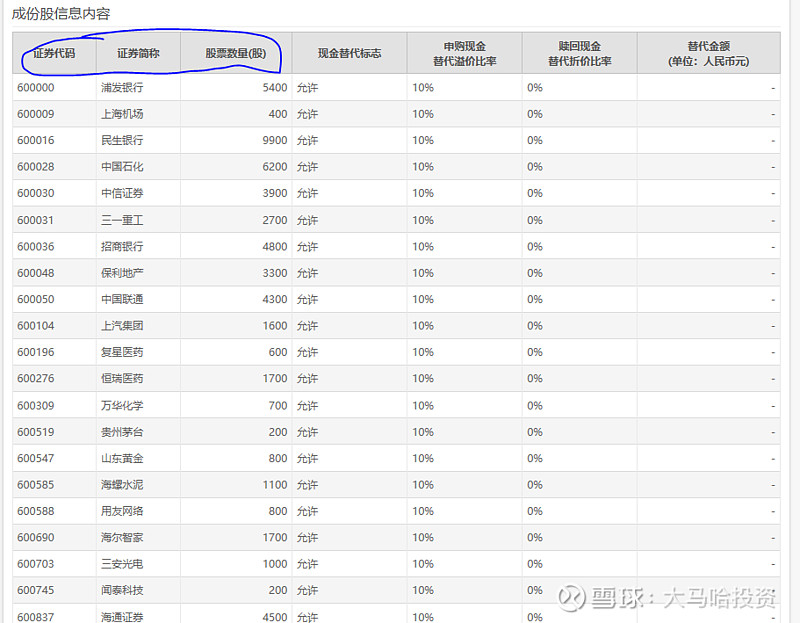Viewport: 800px width, 623px height.
Task: Select stock code 600009
Action: pos(36,114)
